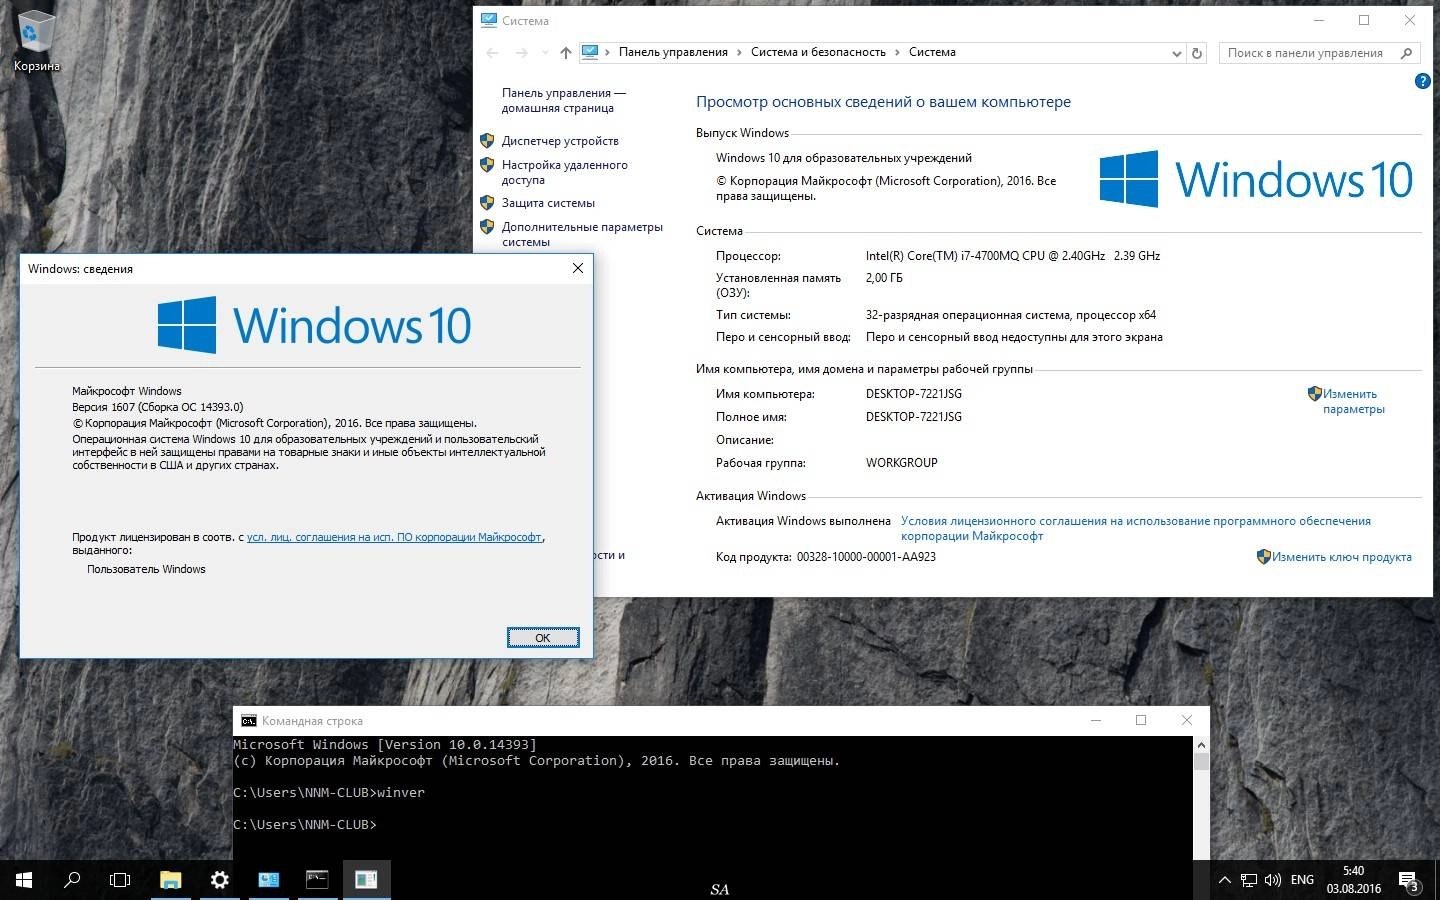The width and height of the screenshot is (1440, 900).
Task: Open Настройка удаленного доступа link
Action: tap(565, 172)
